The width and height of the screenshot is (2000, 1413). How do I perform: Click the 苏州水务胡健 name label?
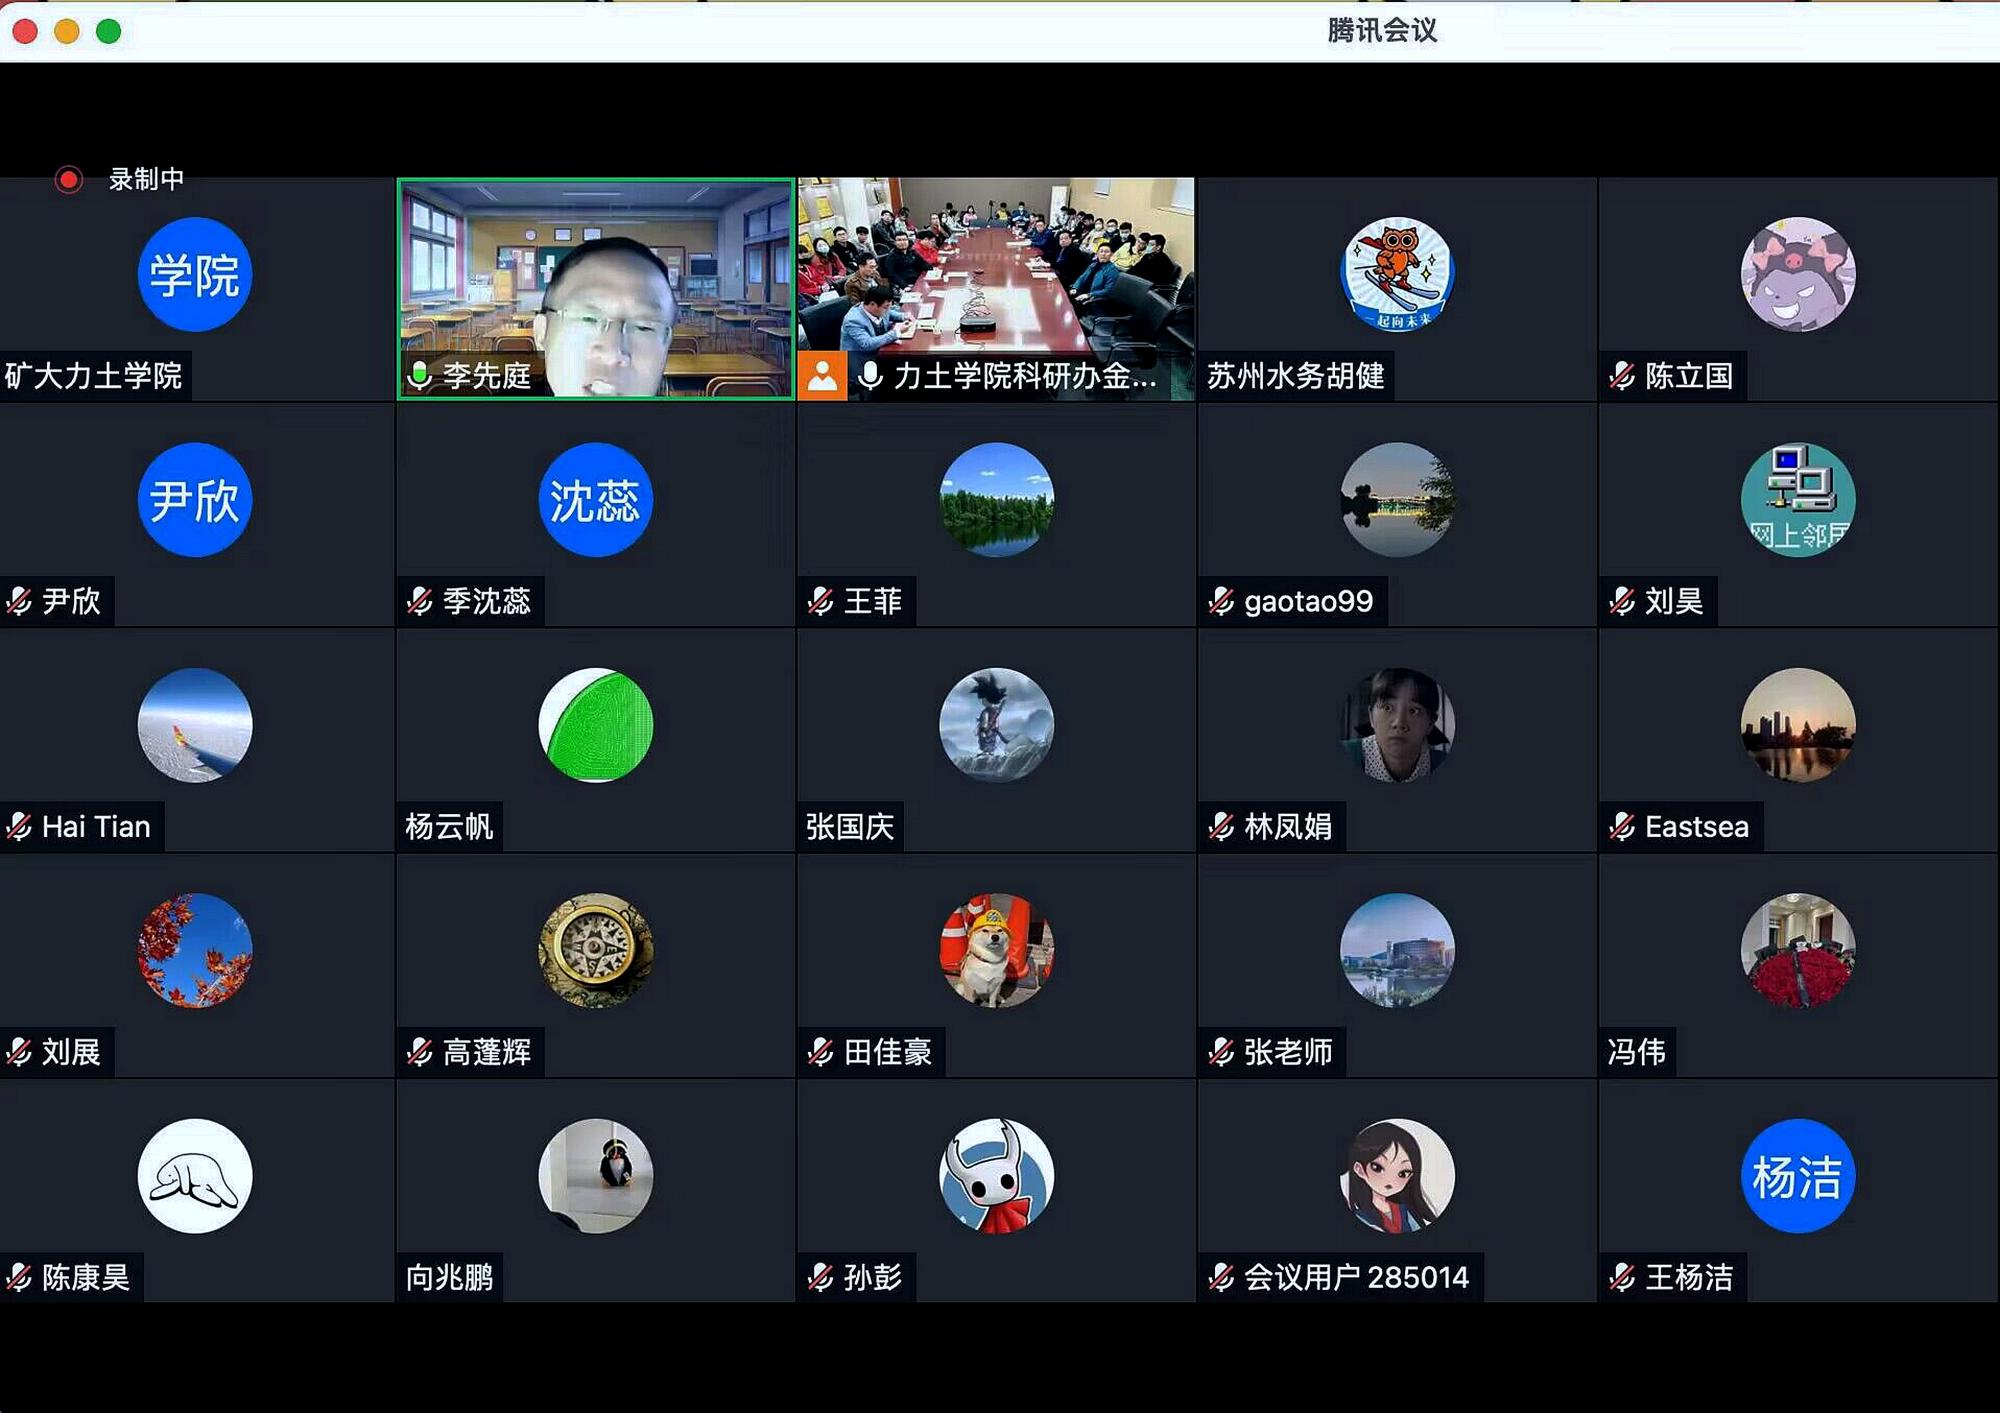pyautogui.click(x=1295, y=376)
